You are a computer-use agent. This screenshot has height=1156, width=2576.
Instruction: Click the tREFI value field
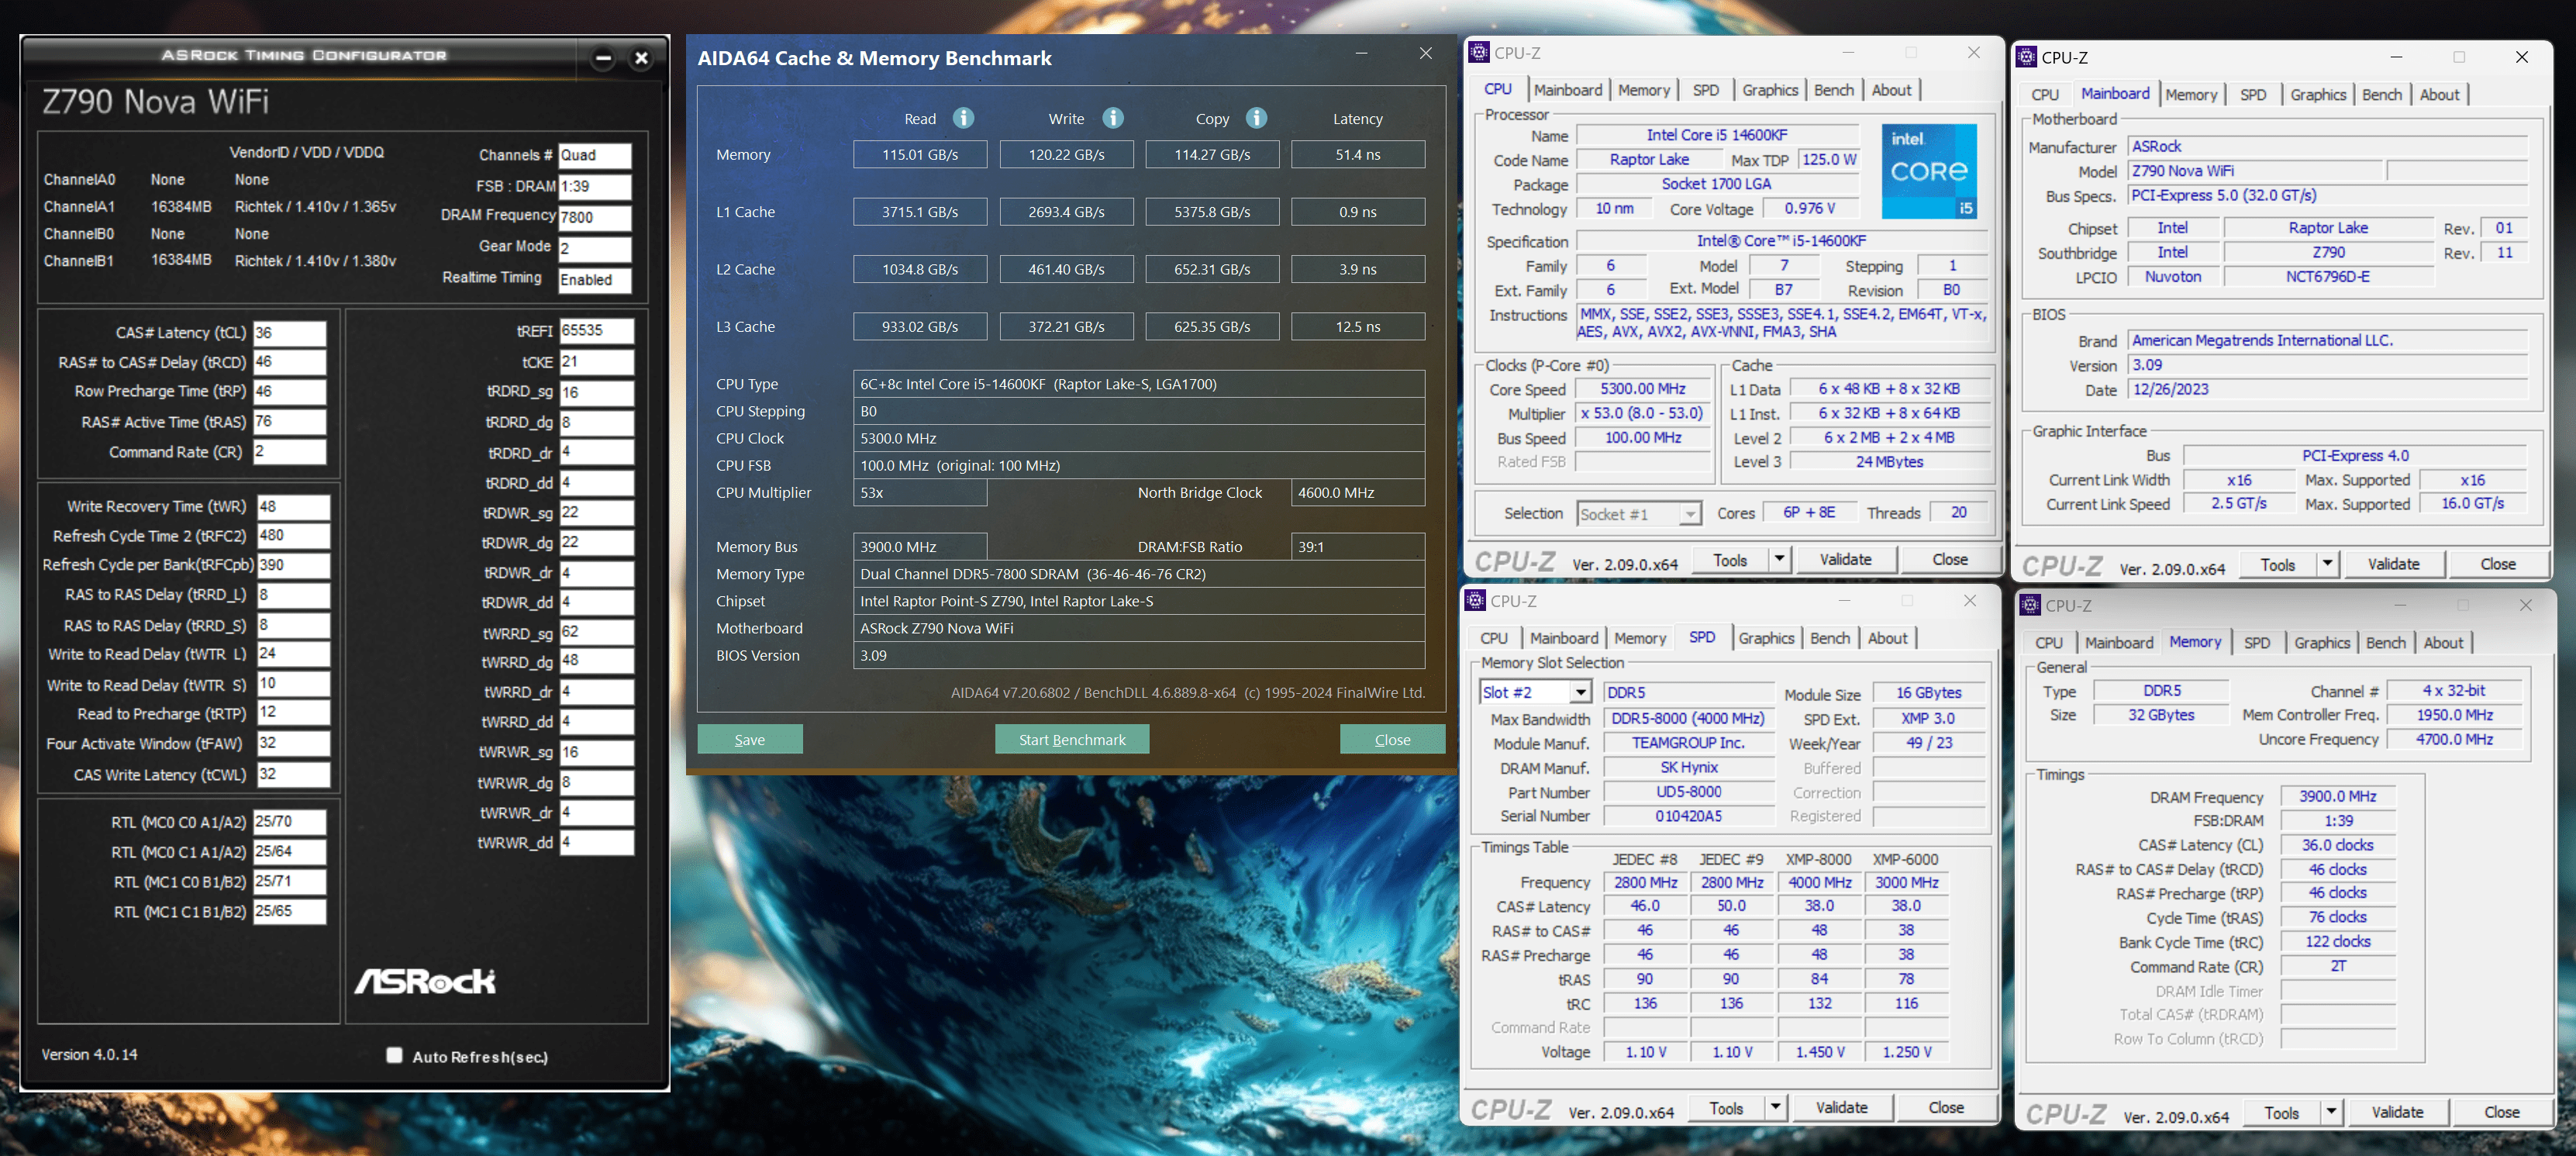(x=596, y=331)
